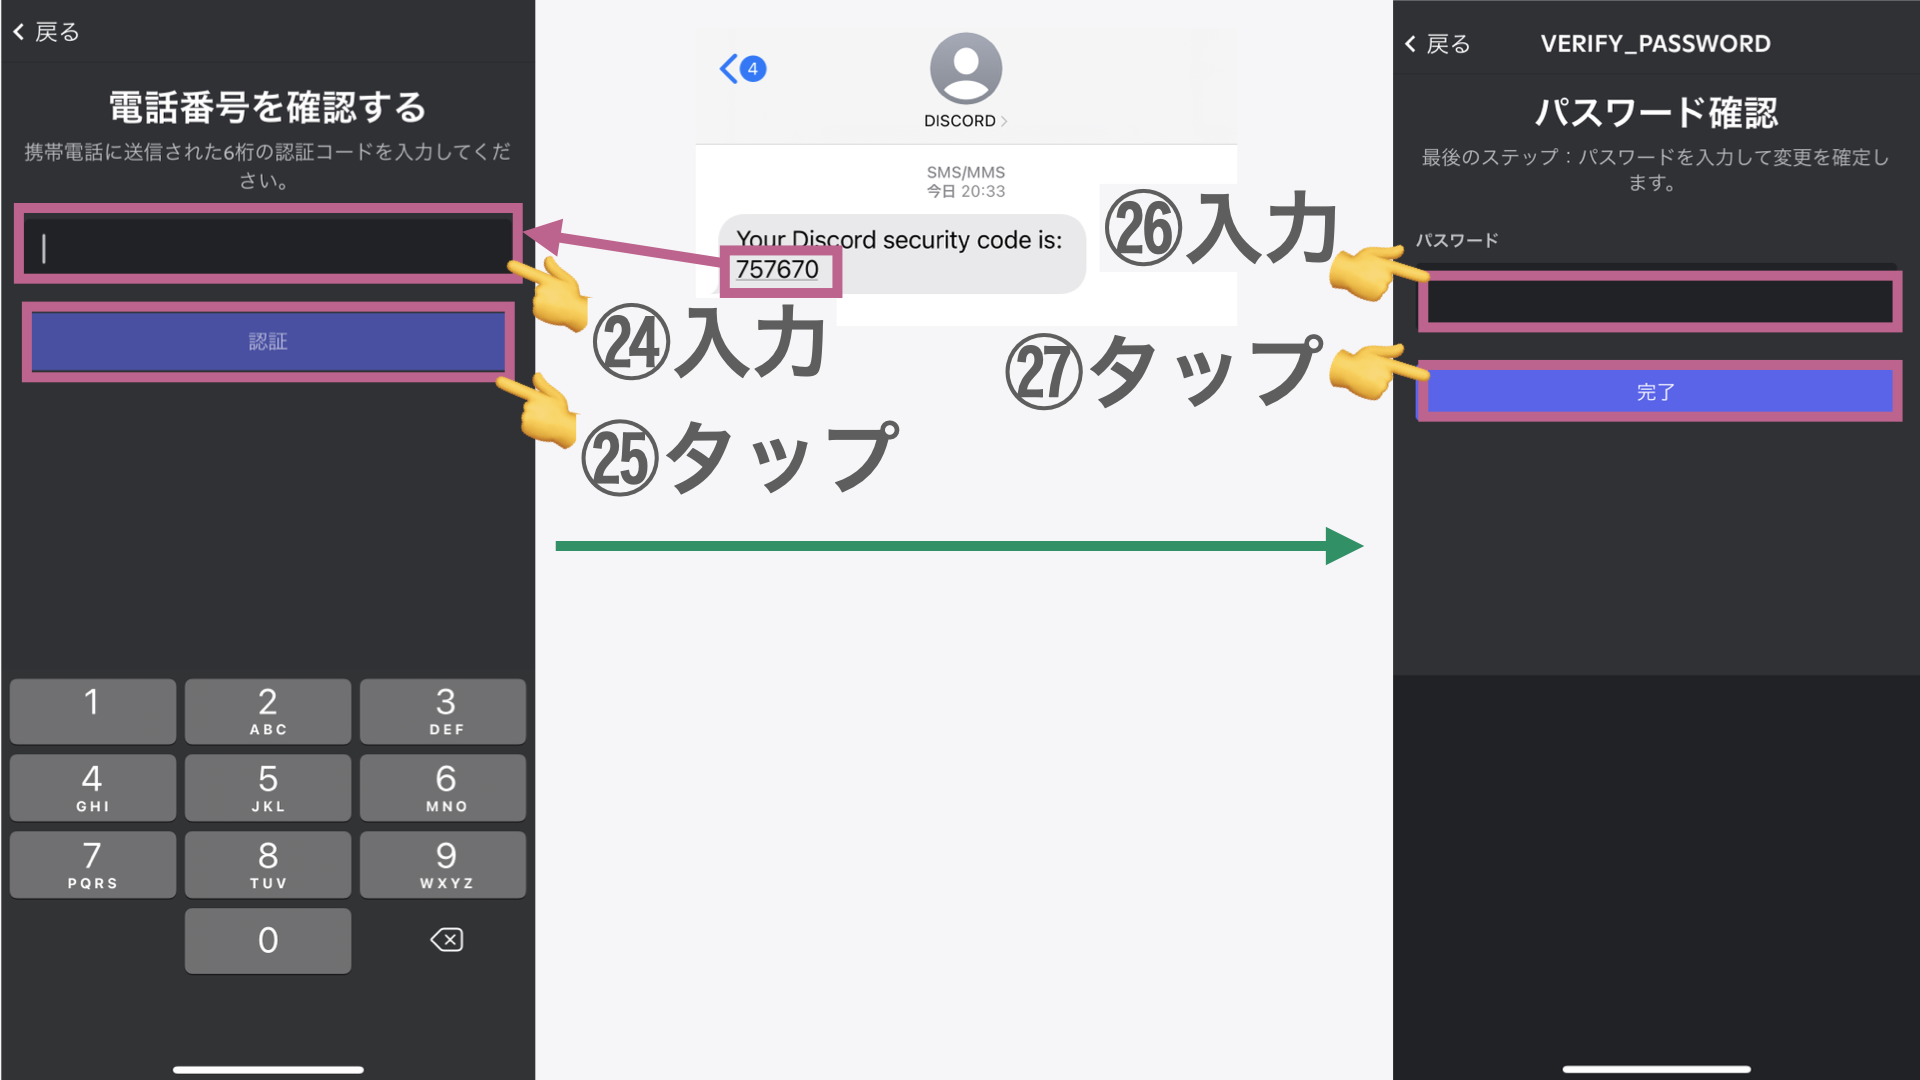
Task: Focus the パスワード password input field
Action: tap(1660, 301)
